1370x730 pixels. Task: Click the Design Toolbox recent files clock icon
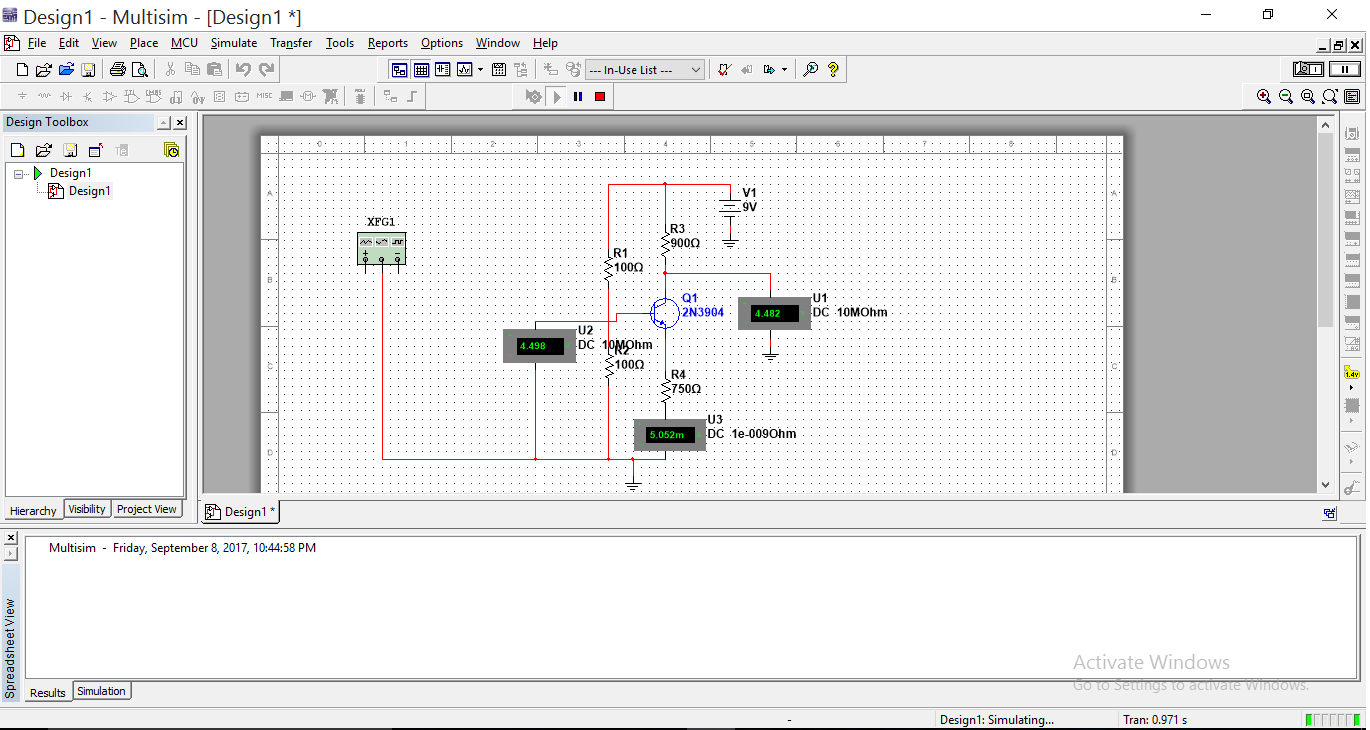click(x=172, y=150)
